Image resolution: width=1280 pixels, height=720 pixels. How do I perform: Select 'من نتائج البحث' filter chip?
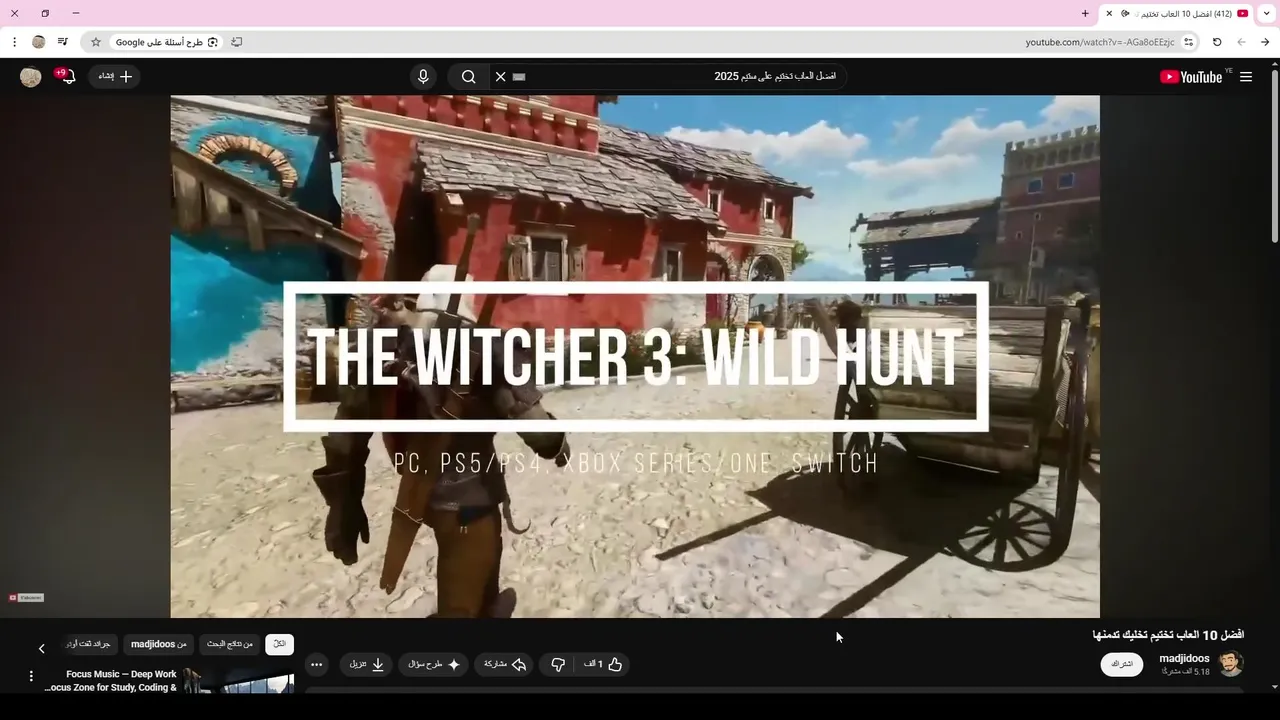pyautogui.click(x=230, y=645)
